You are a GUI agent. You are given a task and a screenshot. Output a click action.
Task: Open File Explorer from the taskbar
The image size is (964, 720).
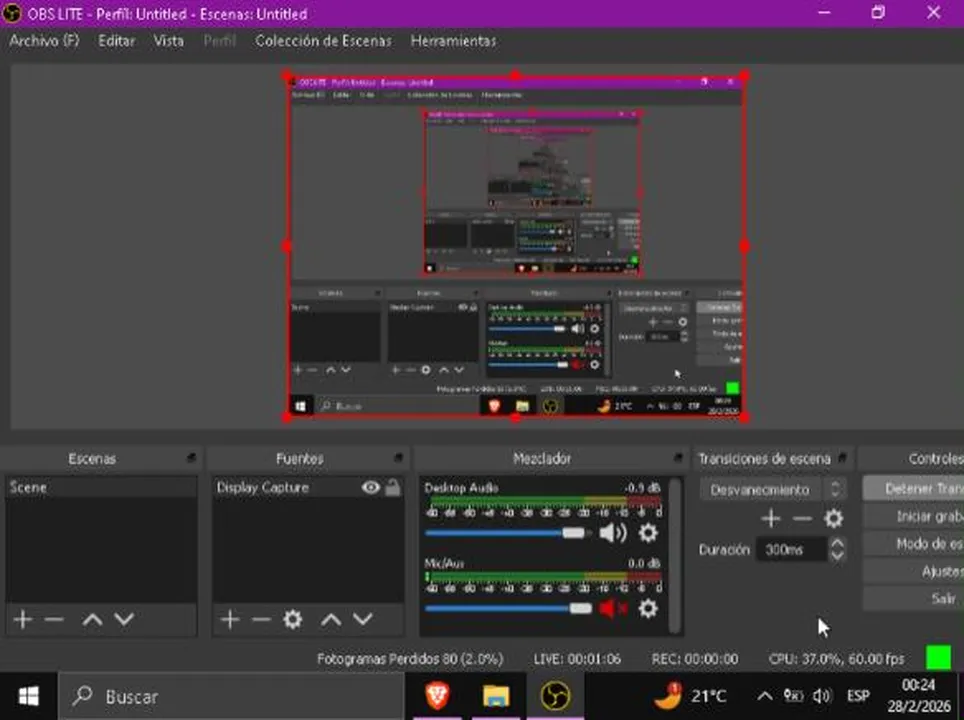point(496,696)
